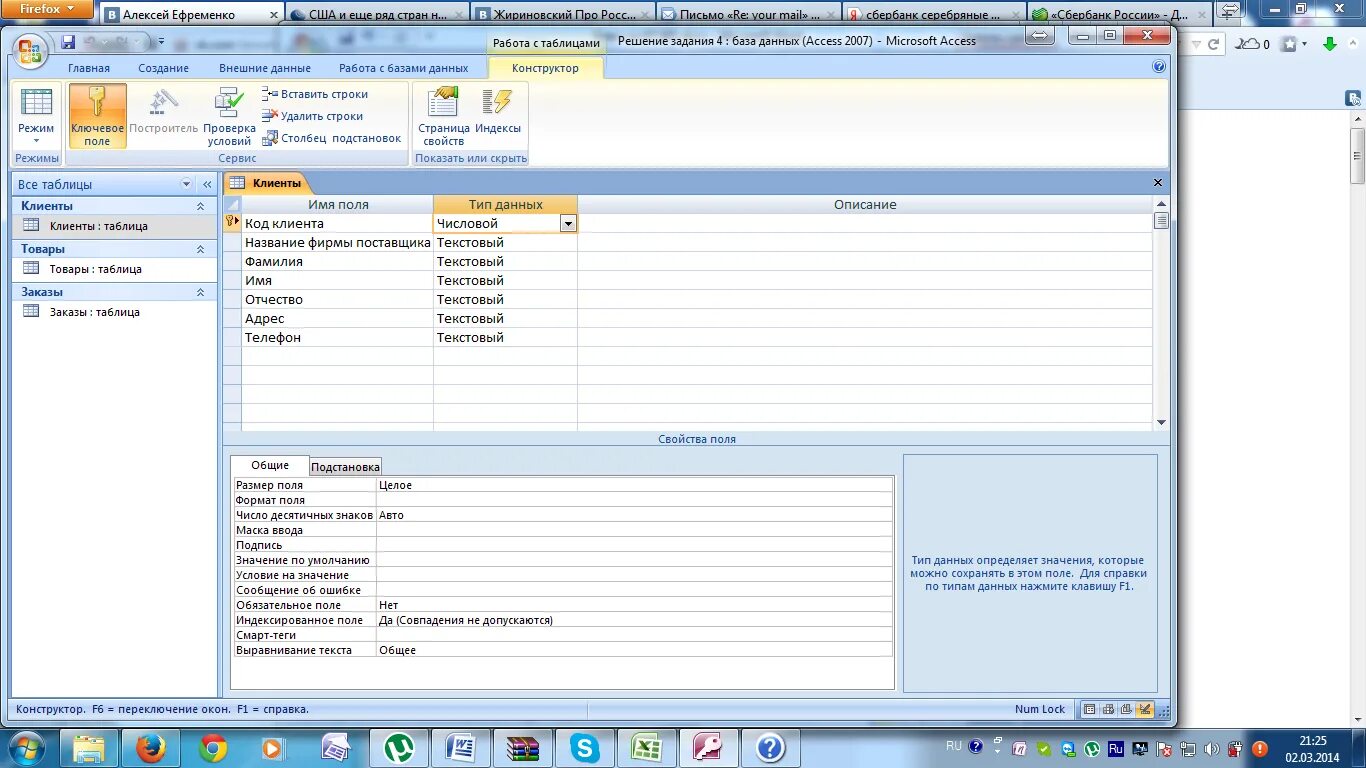Screen dimensions: 1366x768
Task: Open the Все таблицы navigation dropdown
Action: [x=186, y=184]
